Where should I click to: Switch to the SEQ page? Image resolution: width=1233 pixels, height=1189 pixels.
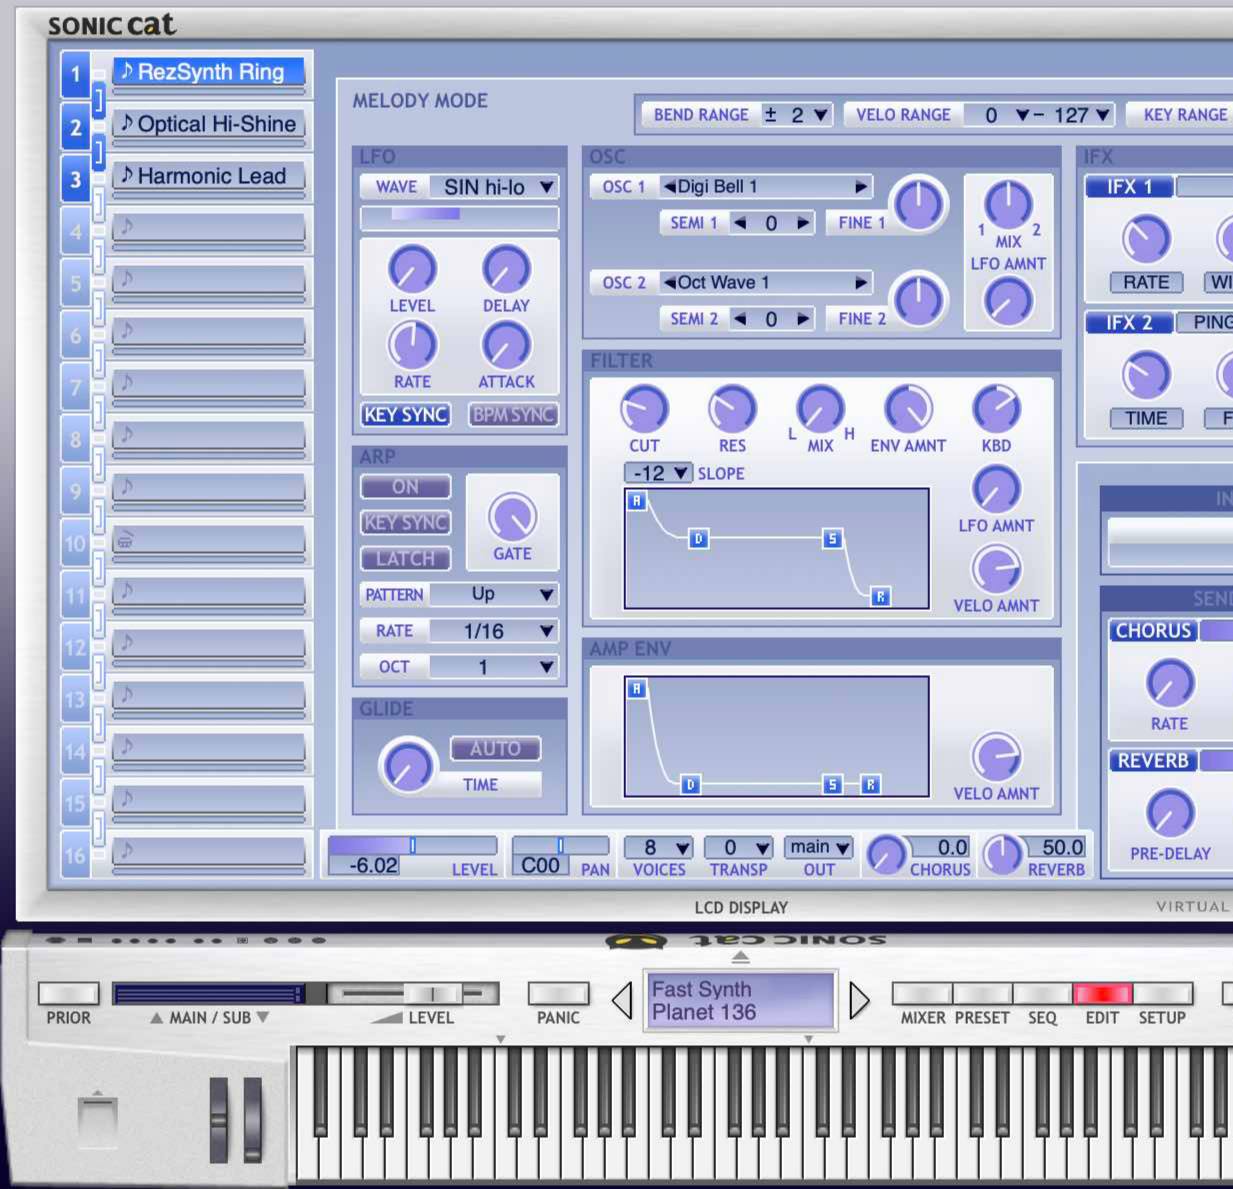point(1042,994)
